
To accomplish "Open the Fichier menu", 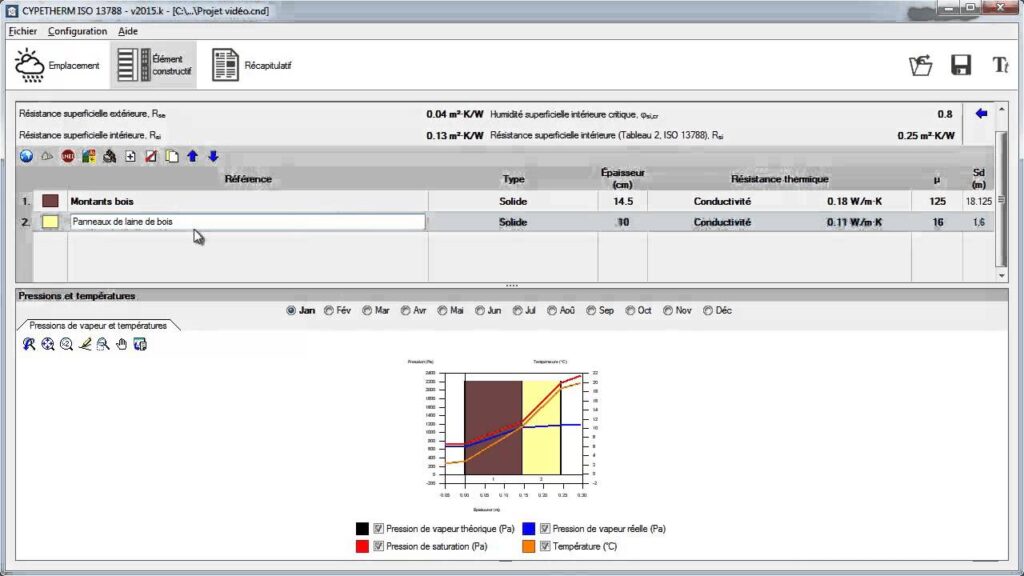I will click(x=22, y=31).
